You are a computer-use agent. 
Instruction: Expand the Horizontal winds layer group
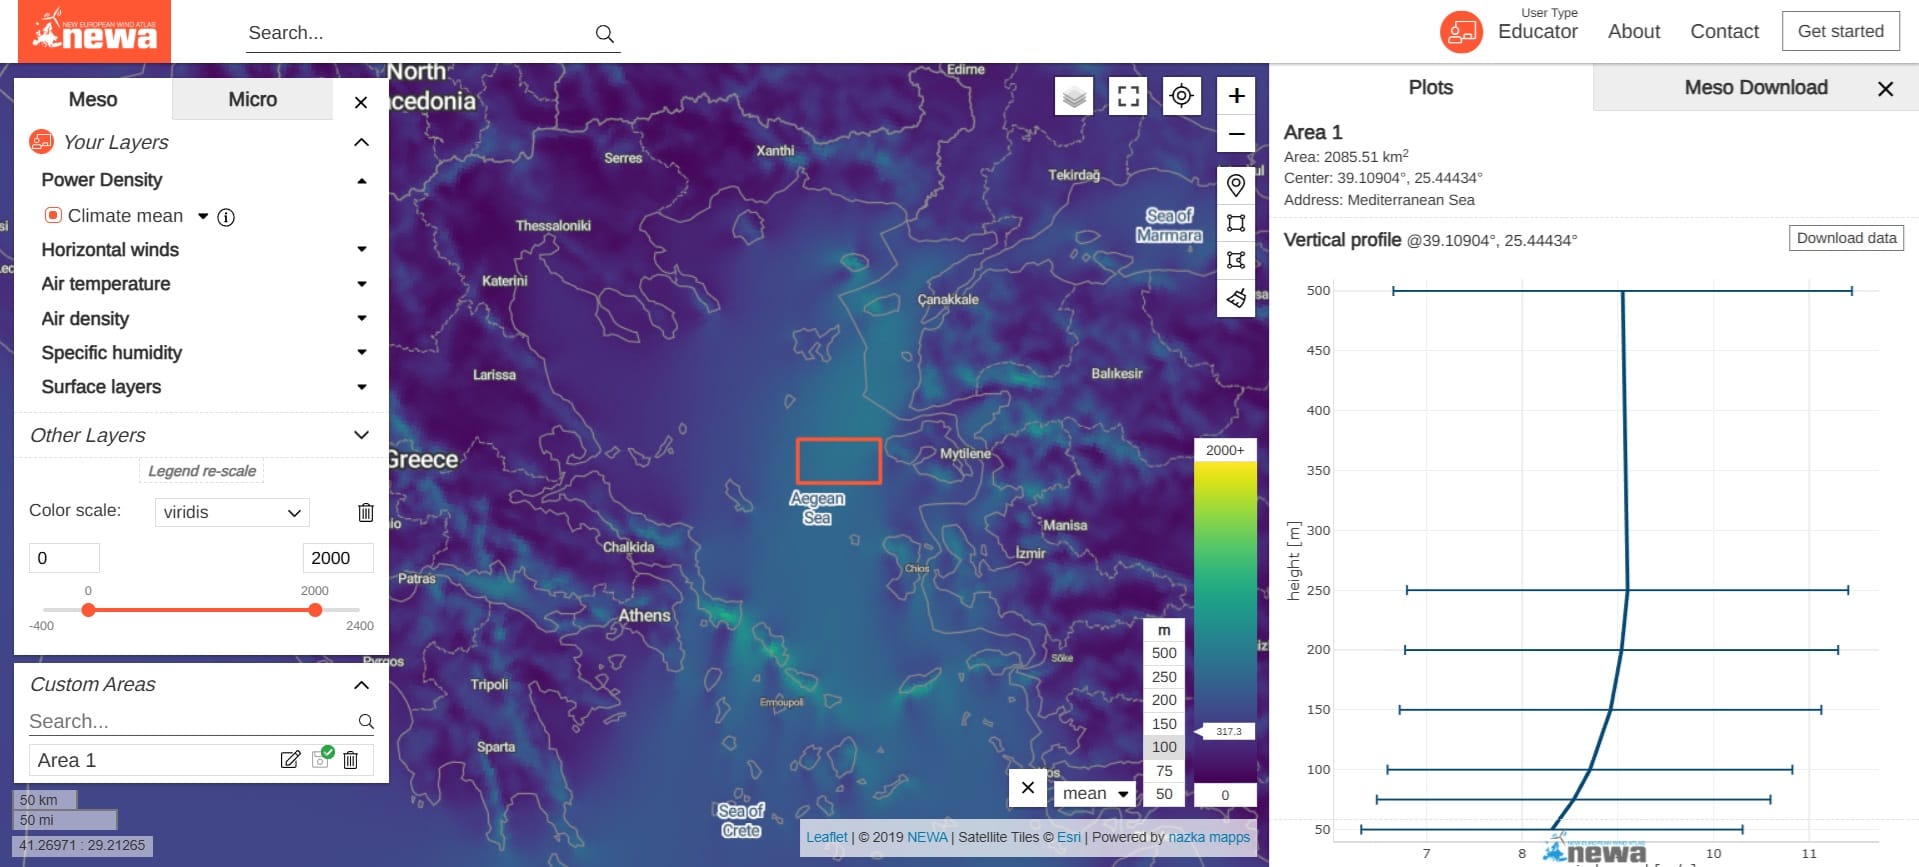coord(362,250)
